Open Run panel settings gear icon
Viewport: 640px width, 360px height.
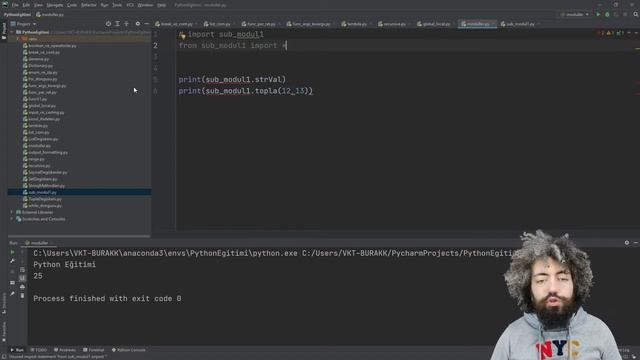[627, 242]
